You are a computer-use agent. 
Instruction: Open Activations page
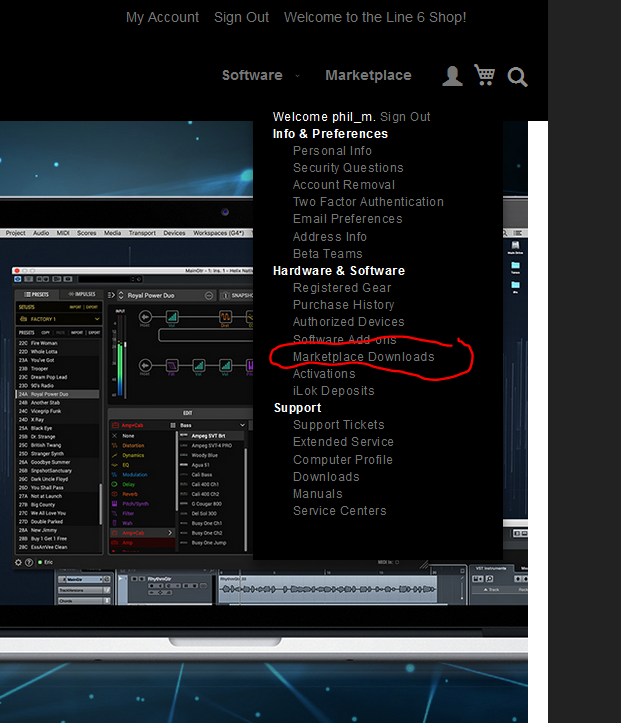pos(324,374)
